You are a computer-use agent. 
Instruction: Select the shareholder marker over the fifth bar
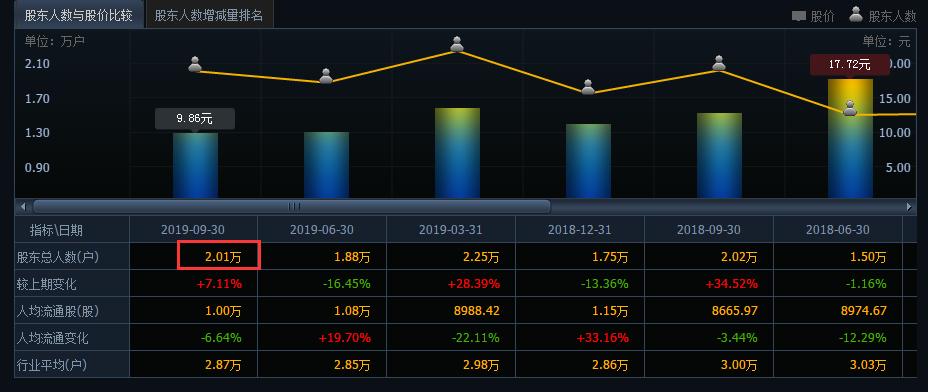(719, 63)
